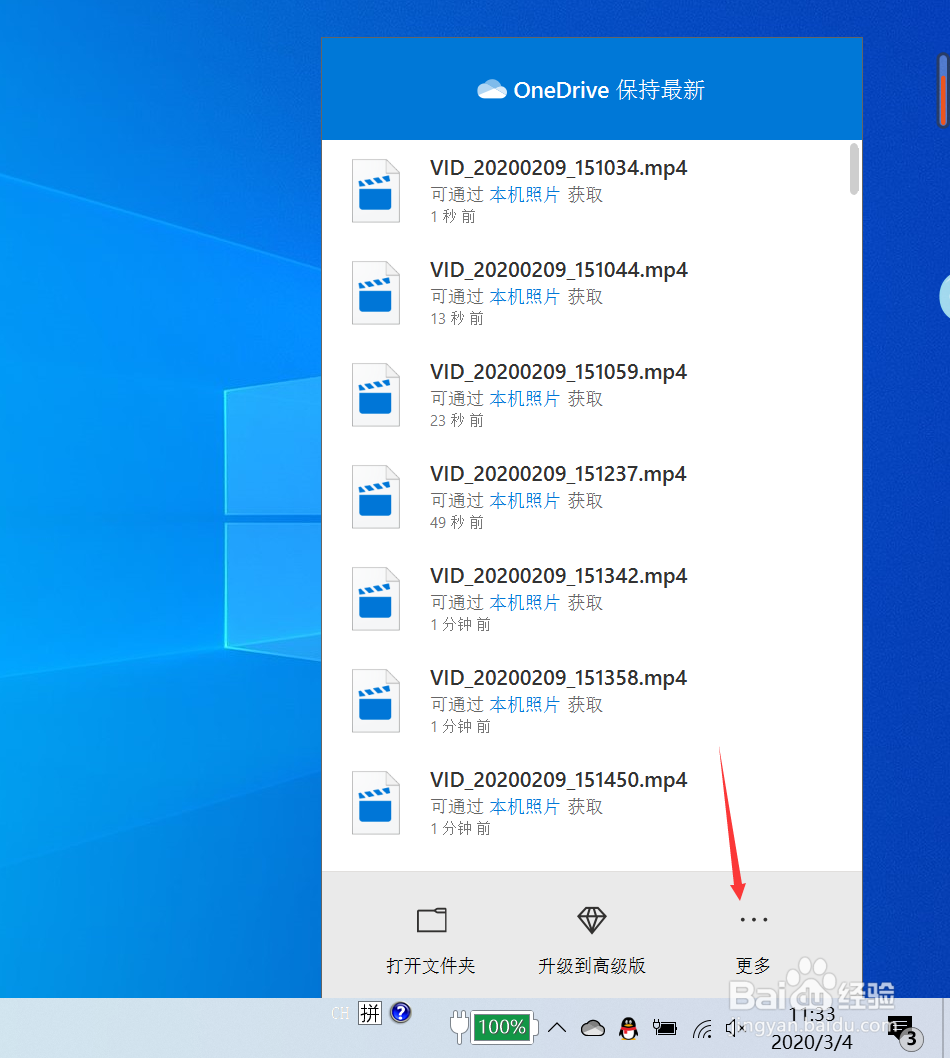Screen dimensions: 950x1058
Task: Click 本机照片 link under VID_20200209_151450.mp4
Action: click(x=524, y=806)
